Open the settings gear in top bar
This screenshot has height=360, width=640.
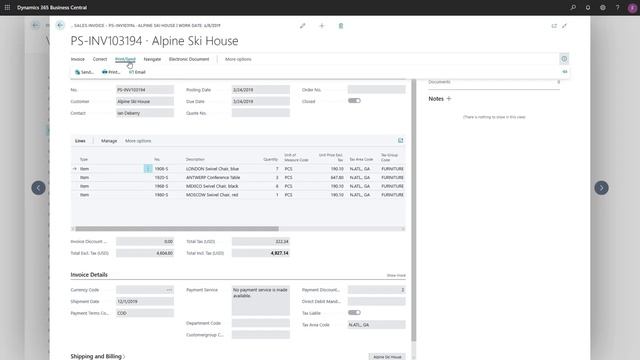tap(602, 7)
